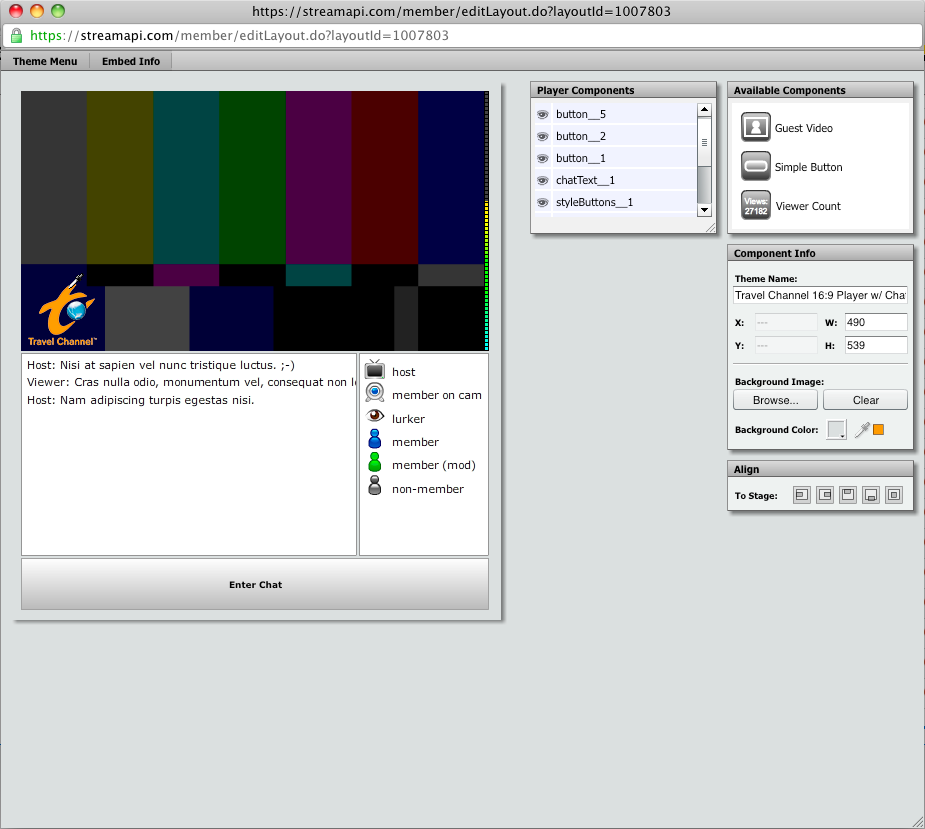The image size is (925, 829).
Task: Click the Player Components panel resize grip
Action: pyautogui.click(x=710, y=228)
